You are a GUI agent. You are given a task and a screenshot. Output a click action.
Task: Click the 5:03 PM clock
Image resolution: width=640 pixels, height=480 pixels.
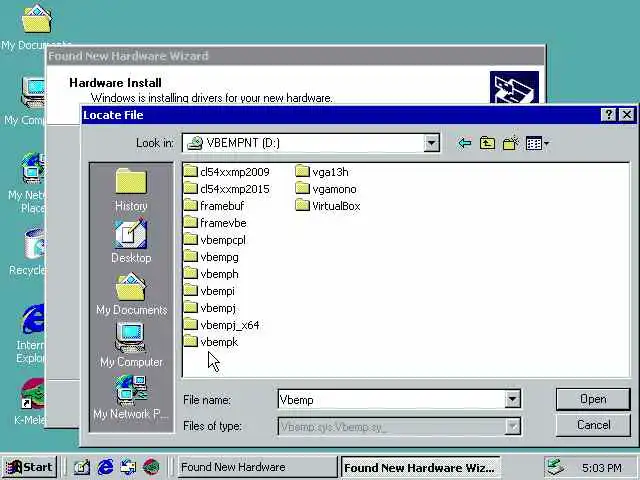click(x=602, y=468)
